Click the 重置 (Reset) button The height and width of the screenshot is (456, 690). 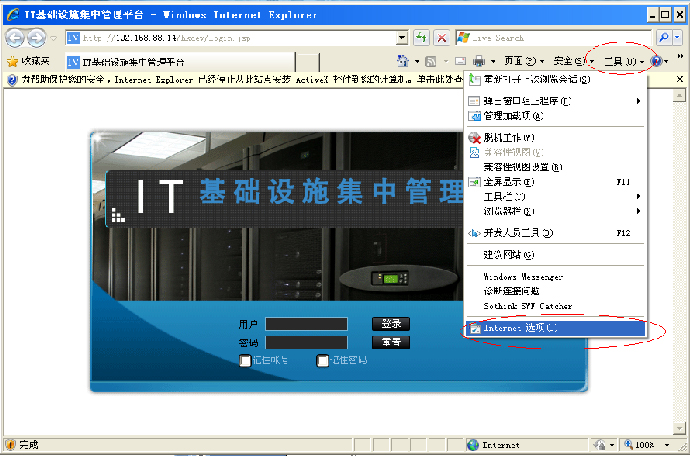point(391,342)
